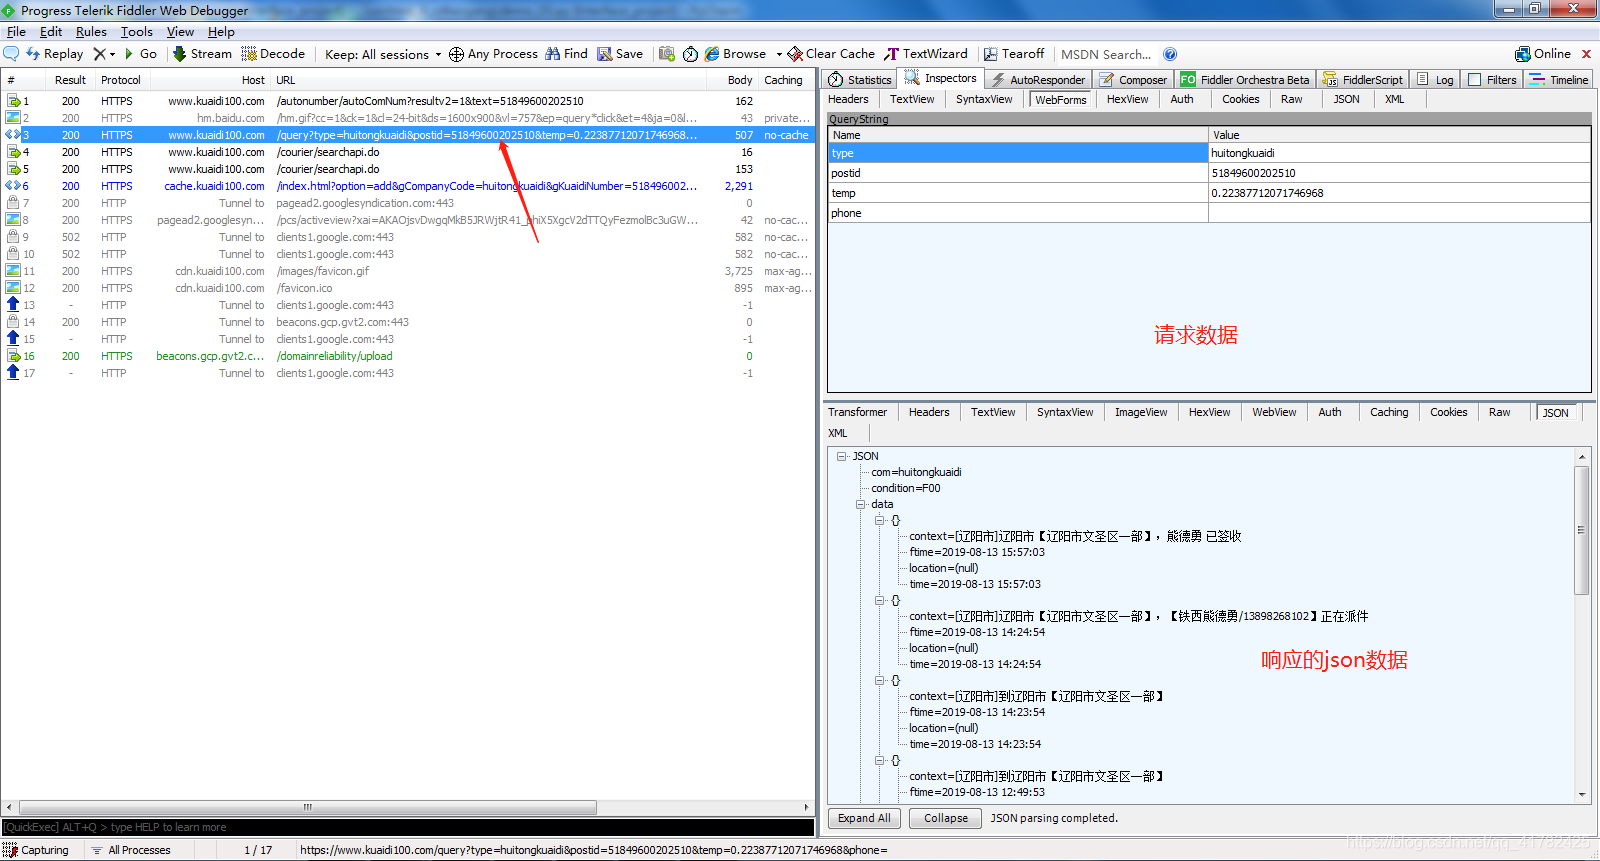Viewport: 1600px width, 861px height.
Task: Collapse the {} object with 正在派件 entry
Action: click(879, 600)
